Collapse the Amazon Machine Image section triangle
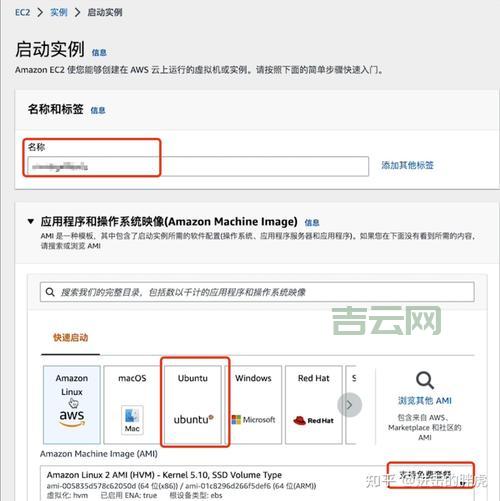Viewport: 500px width, 501px height. pos(31,221)
